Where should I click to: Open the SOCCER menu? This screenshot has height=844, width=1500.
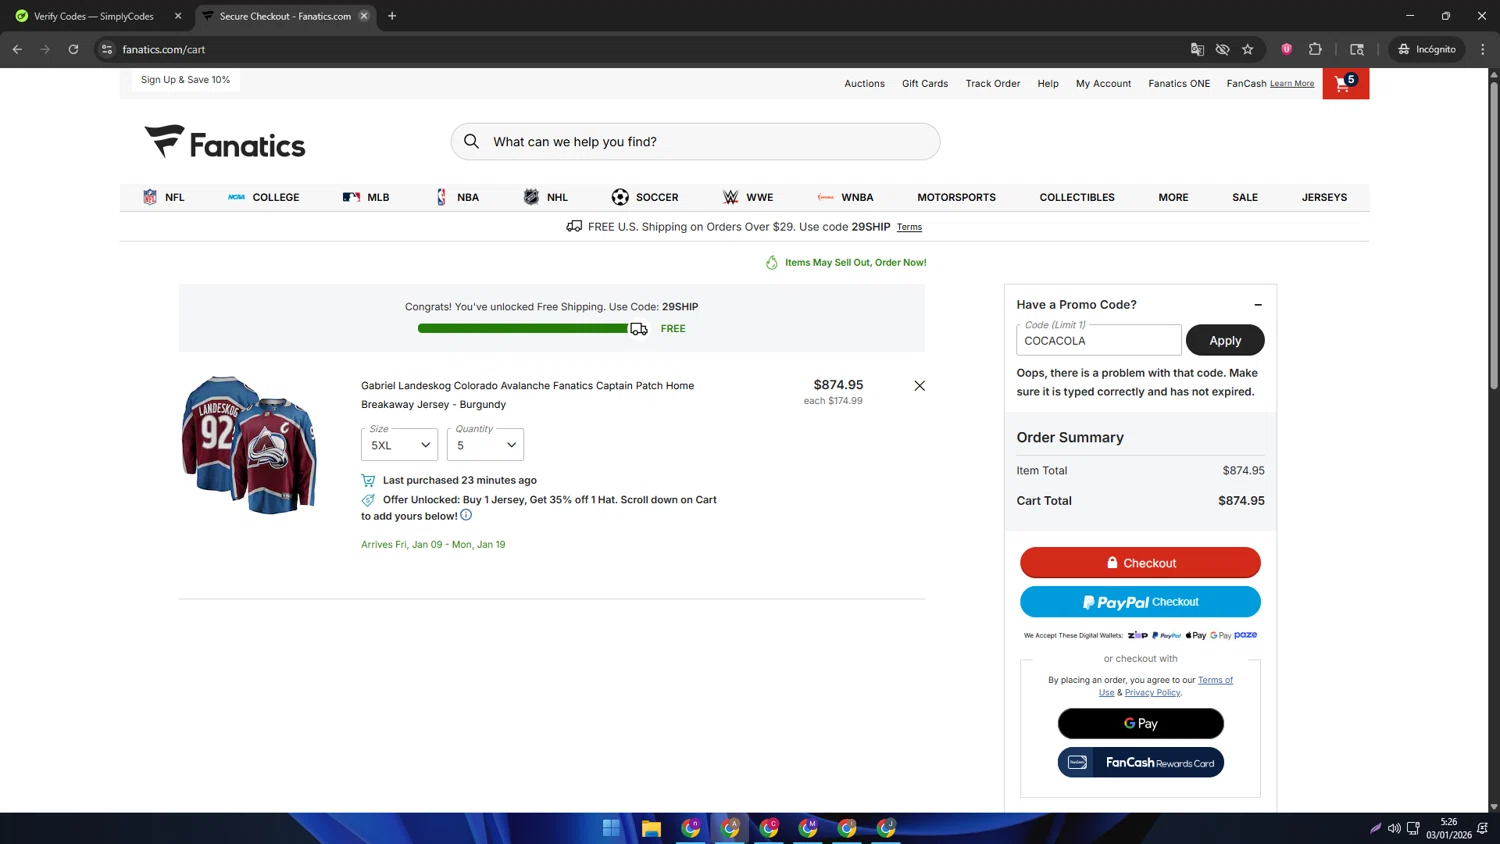[645, 197]
